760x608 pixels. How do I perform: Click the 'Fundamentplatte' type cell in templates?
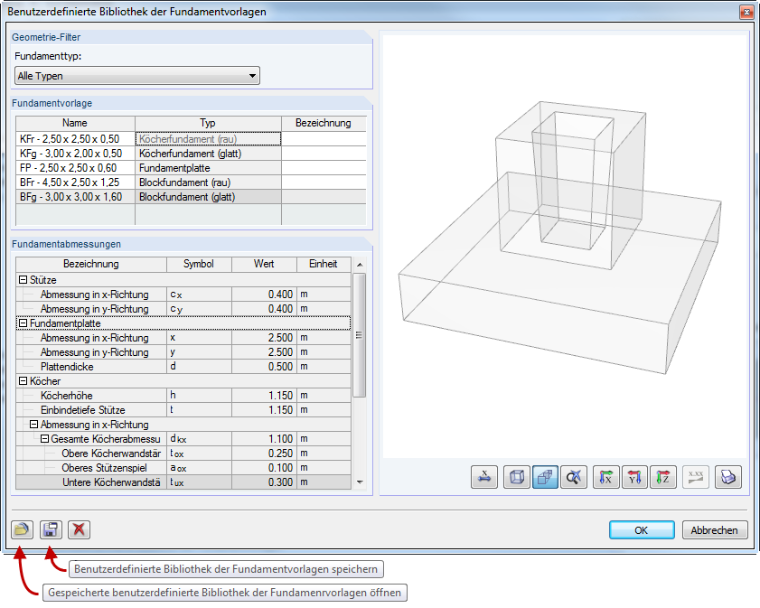208,168
